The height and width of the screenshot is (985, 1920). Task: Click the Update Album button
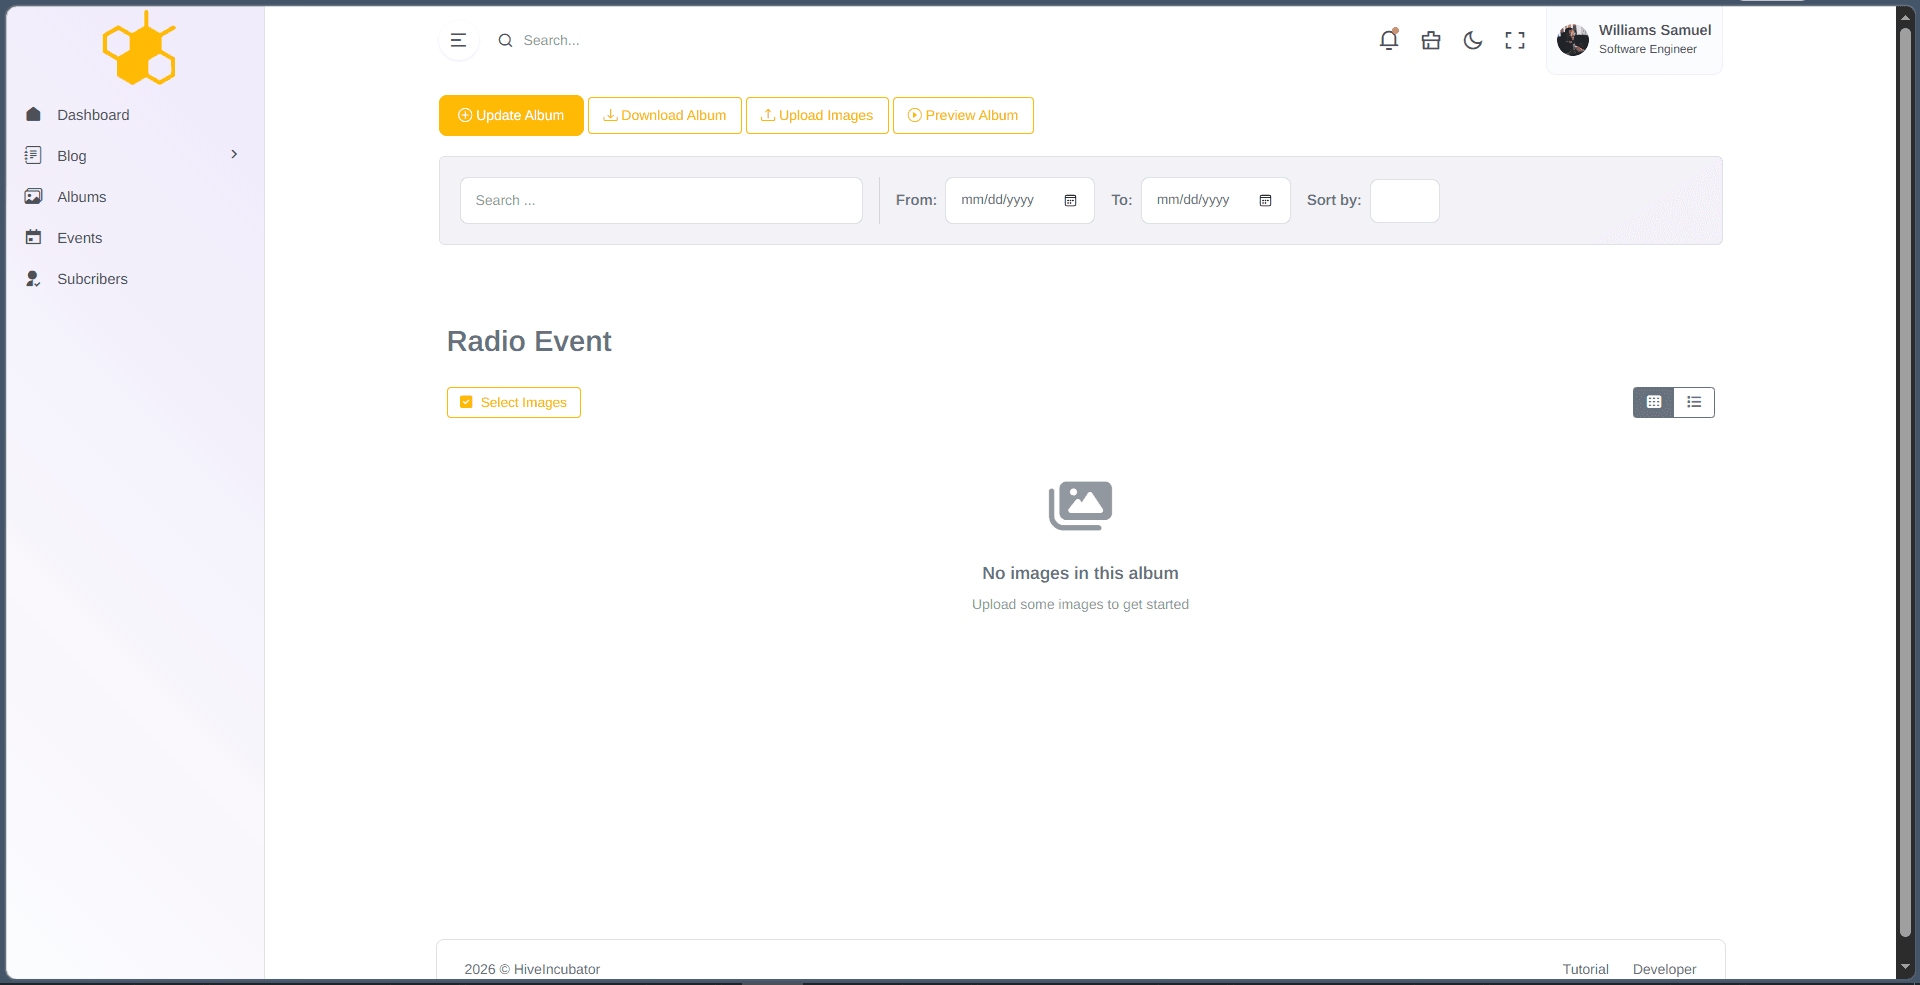511,116
